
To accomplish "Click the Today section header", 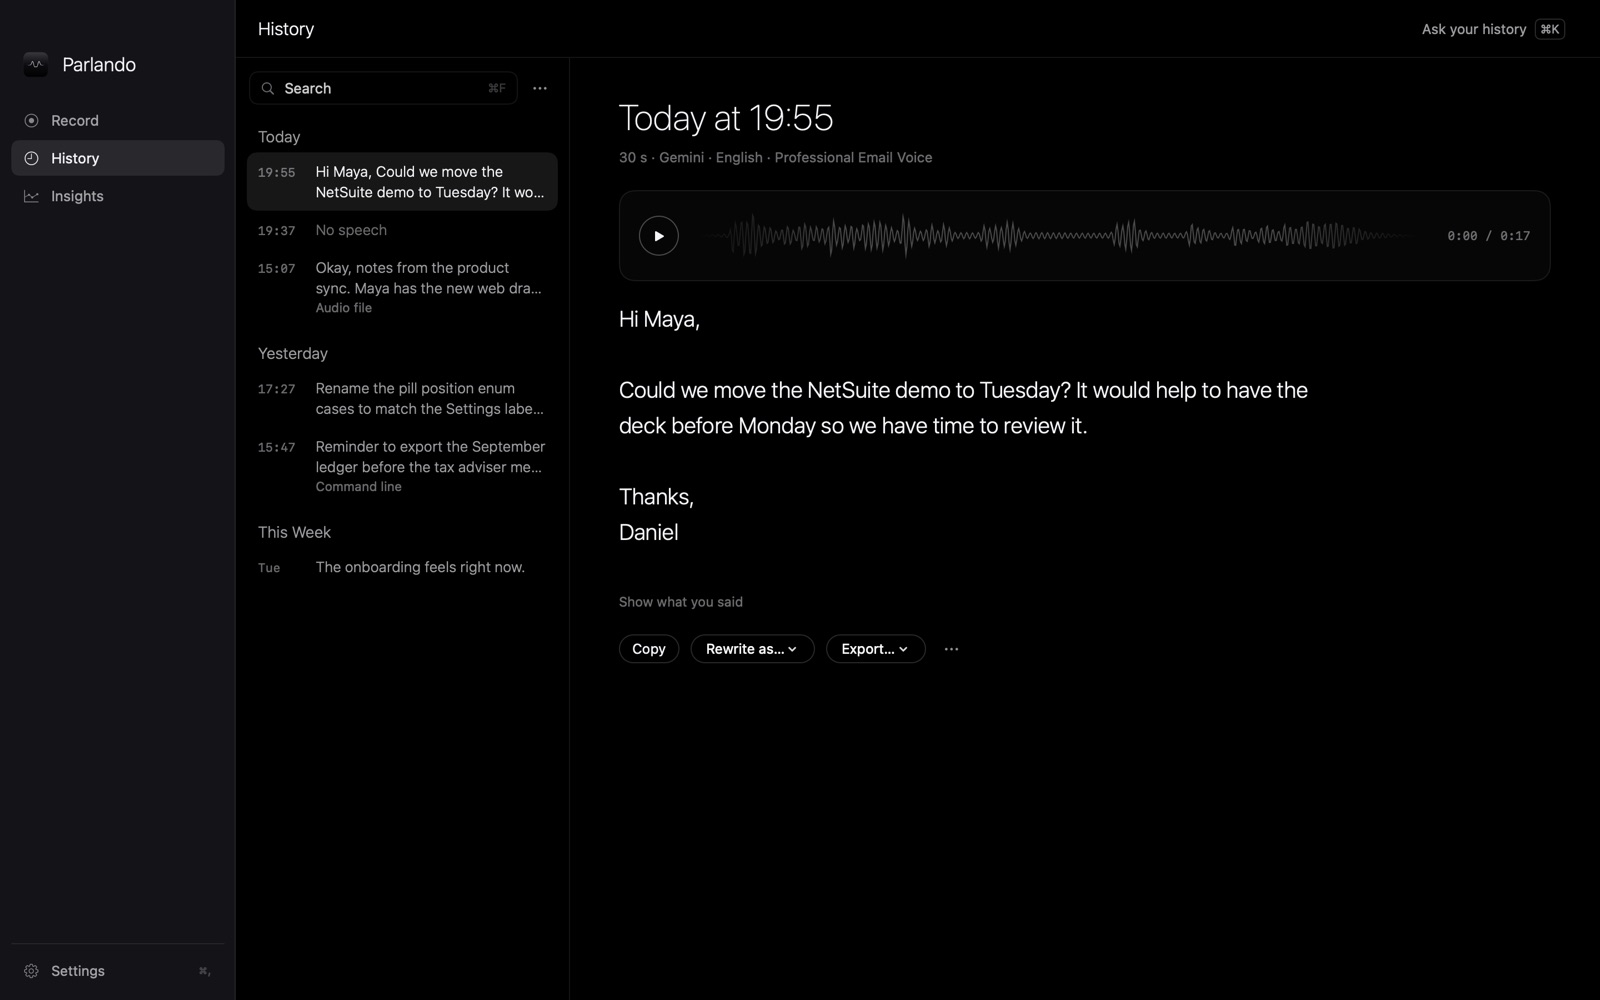I will [279, 137].
